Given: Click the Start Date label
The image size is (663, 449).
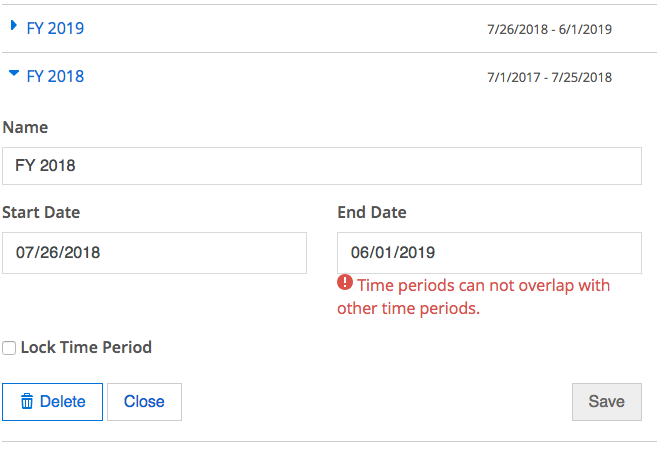Looking at the screenshot, I should point(41,212).
